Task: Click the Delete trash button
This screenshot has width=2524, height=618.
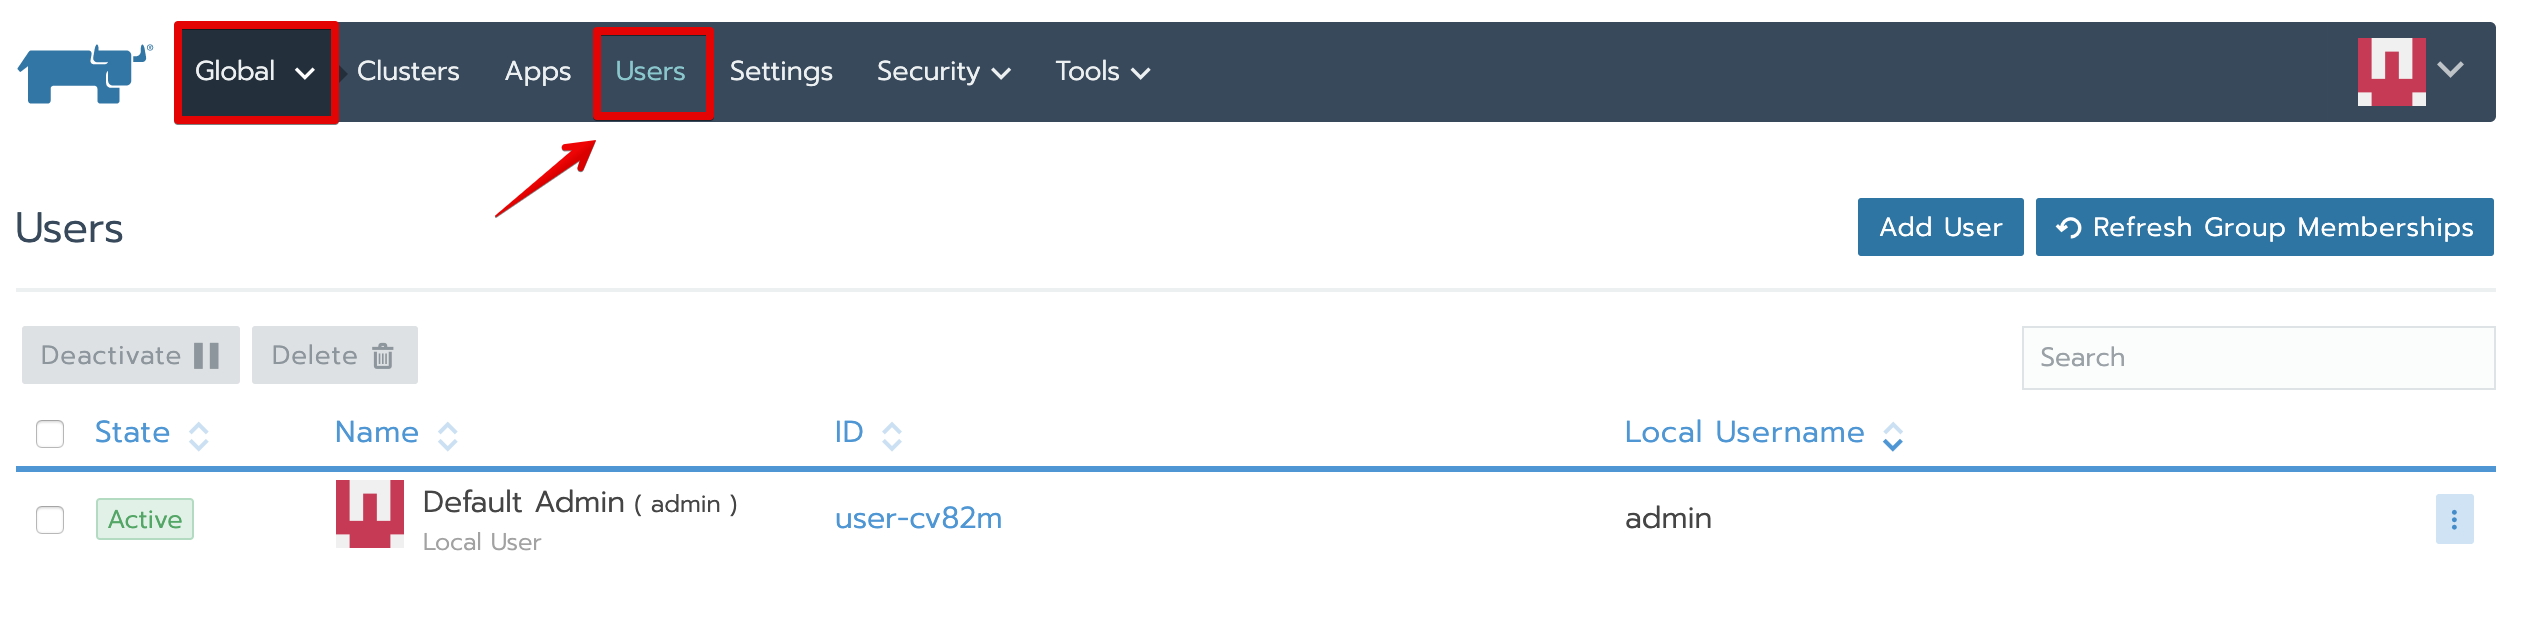Action: 334,355
